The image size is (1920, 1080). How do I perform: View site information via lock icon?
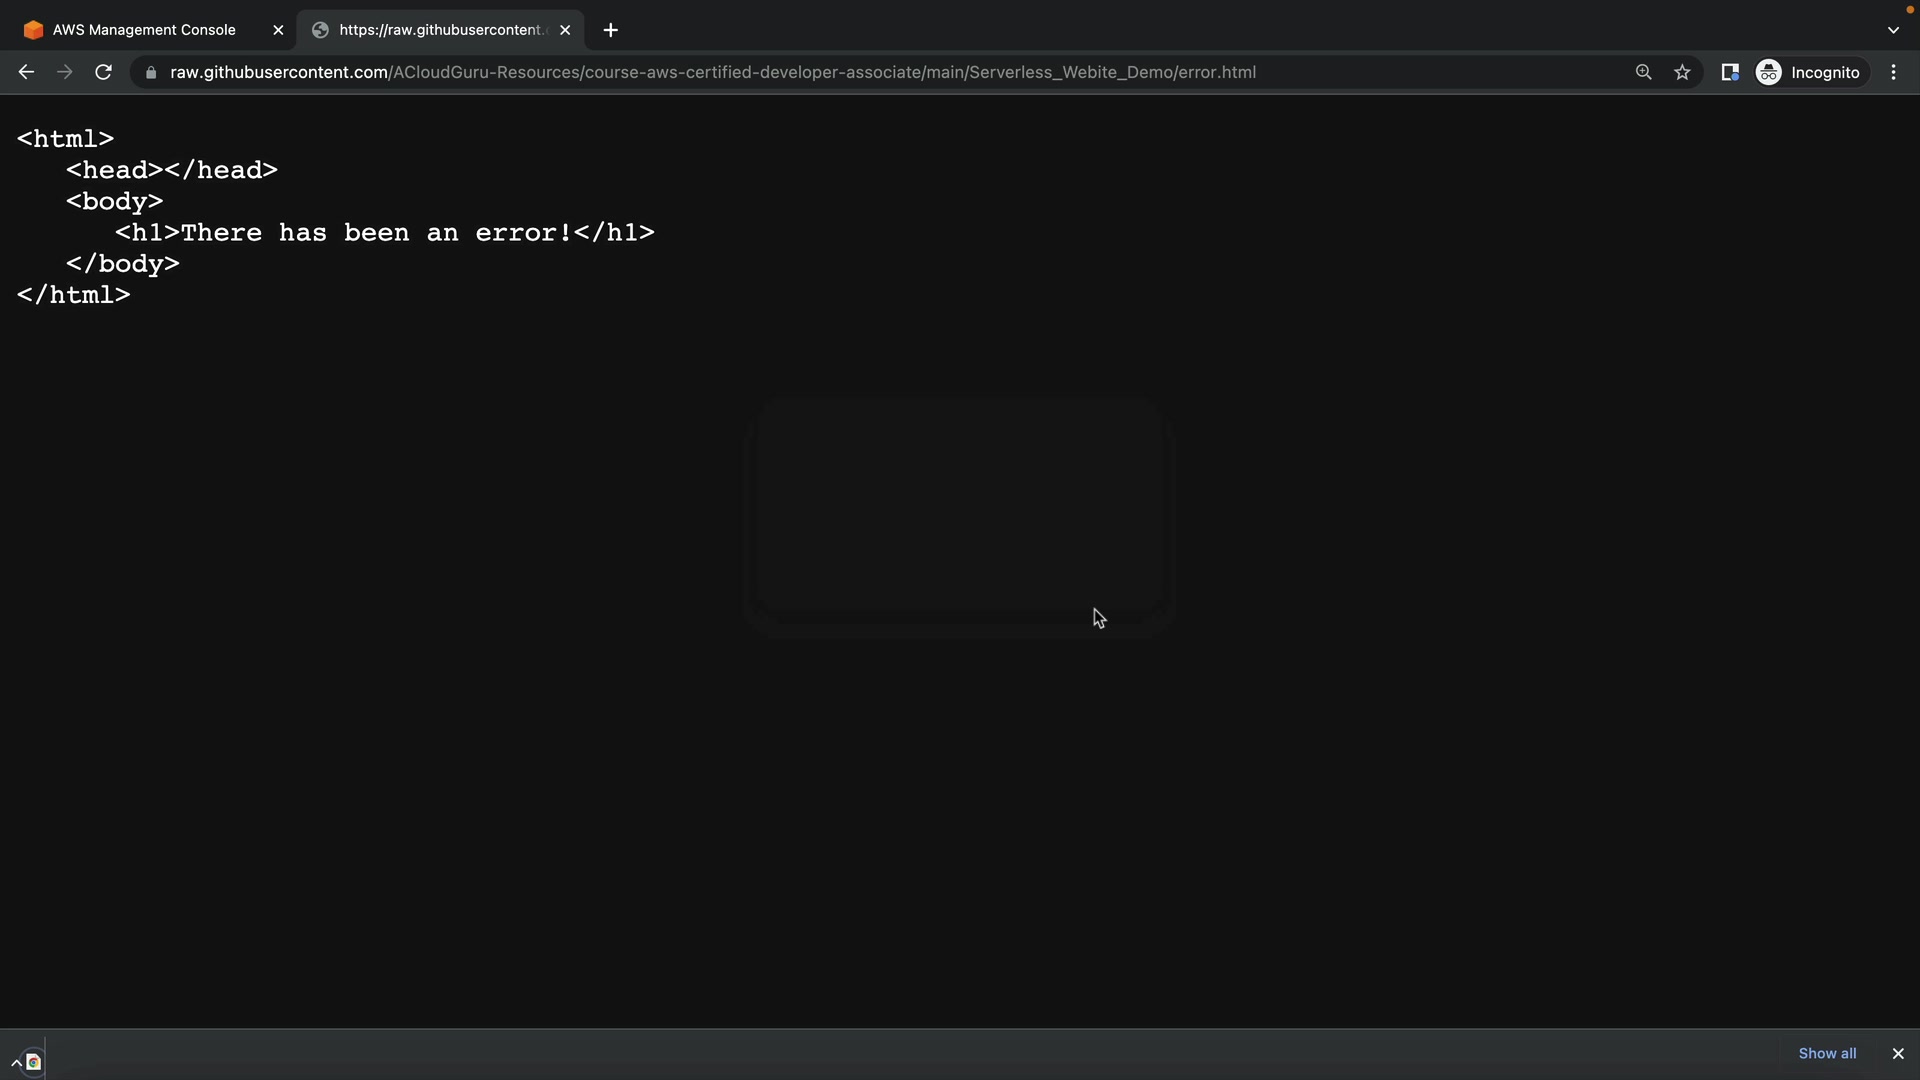(x=151, y=73)
